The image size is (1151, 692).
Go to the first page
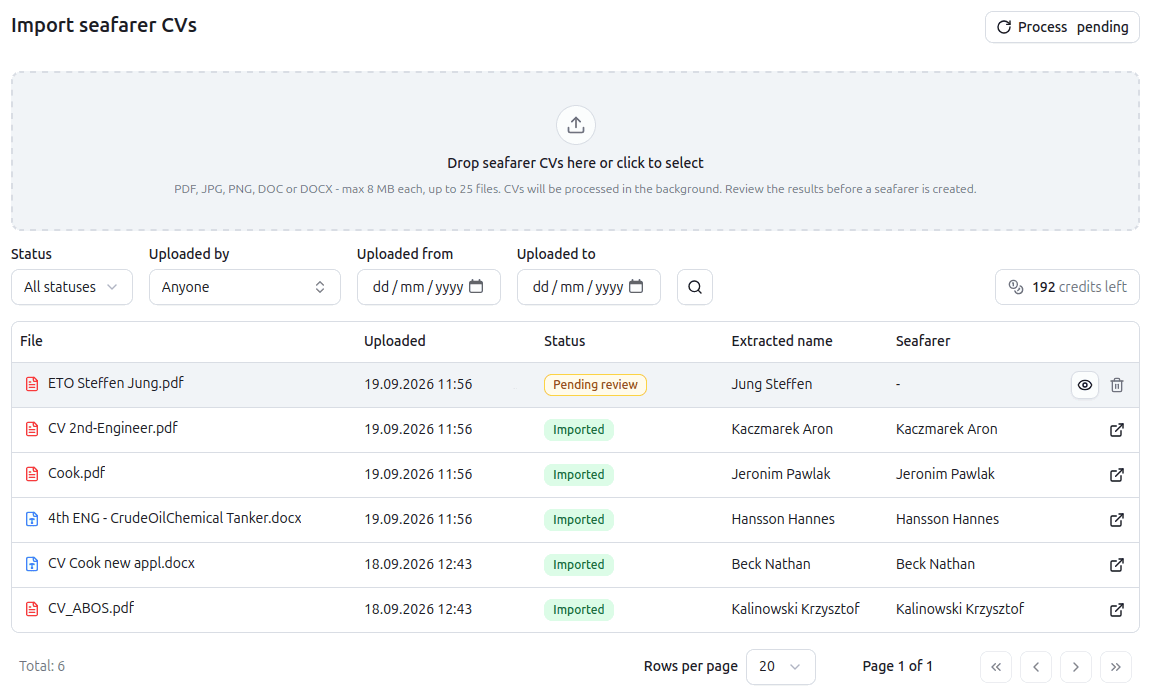coord(995,667)
